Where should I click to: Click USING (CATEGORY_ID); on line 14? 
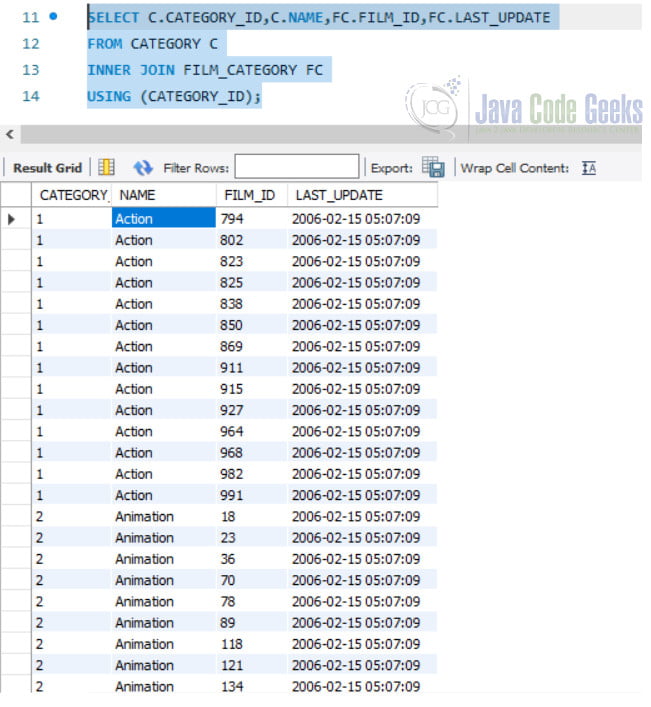pyautogui.click(x=174, y=96)
